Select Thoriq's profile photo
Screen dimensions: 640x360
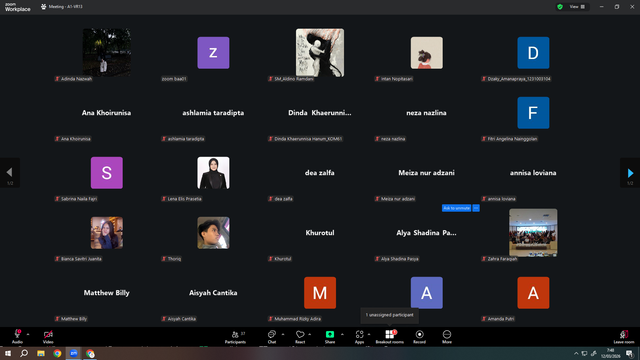[x=213, y=233]
